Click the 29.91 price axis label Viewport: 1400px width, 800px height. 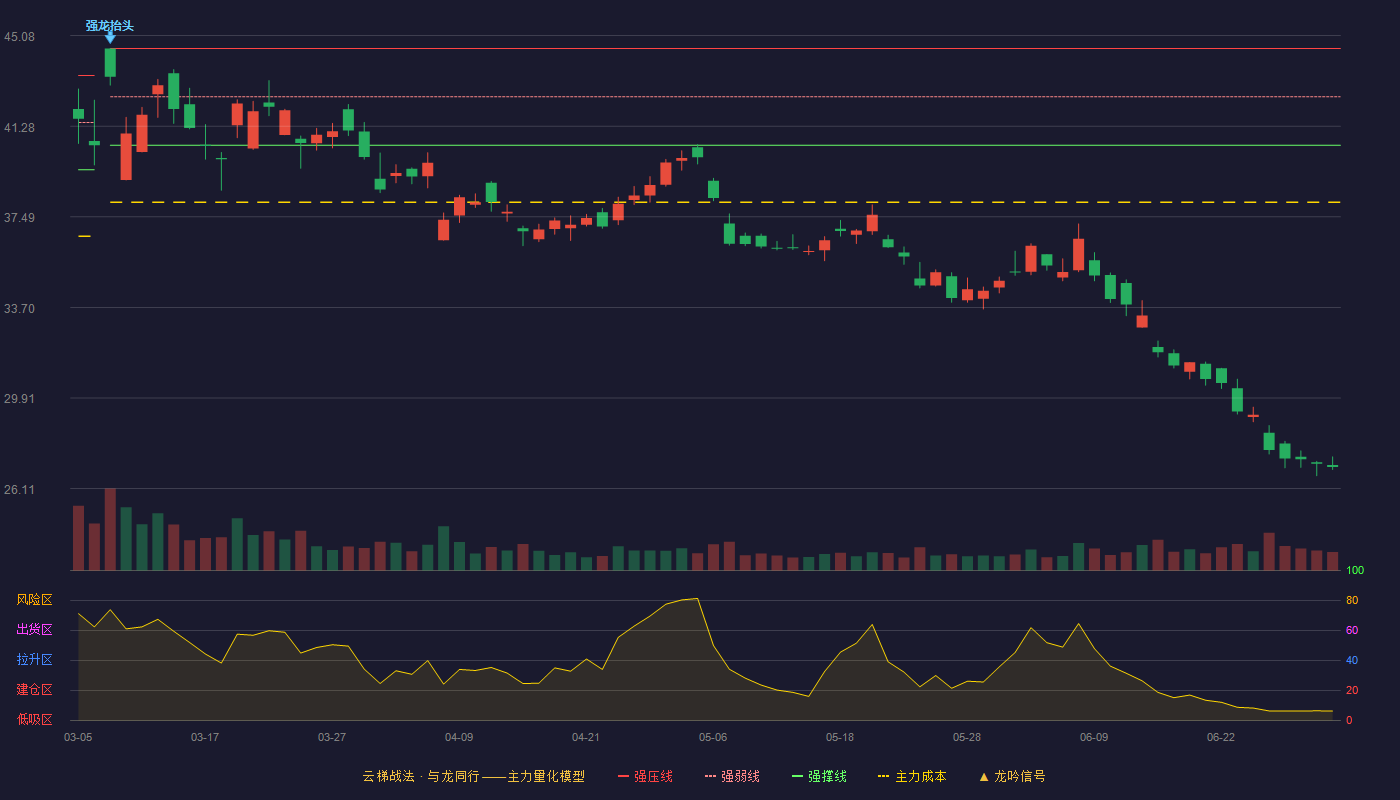coord(19,399)
